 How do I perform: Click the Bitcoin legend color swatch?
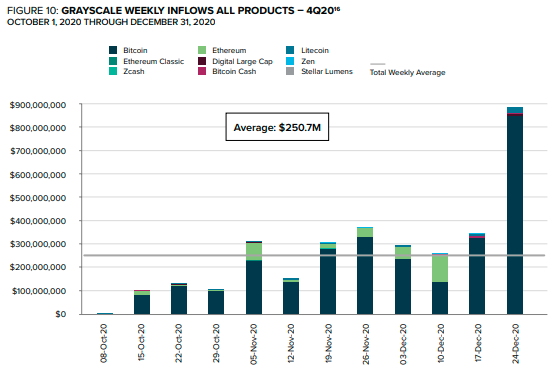click(113, 50)
